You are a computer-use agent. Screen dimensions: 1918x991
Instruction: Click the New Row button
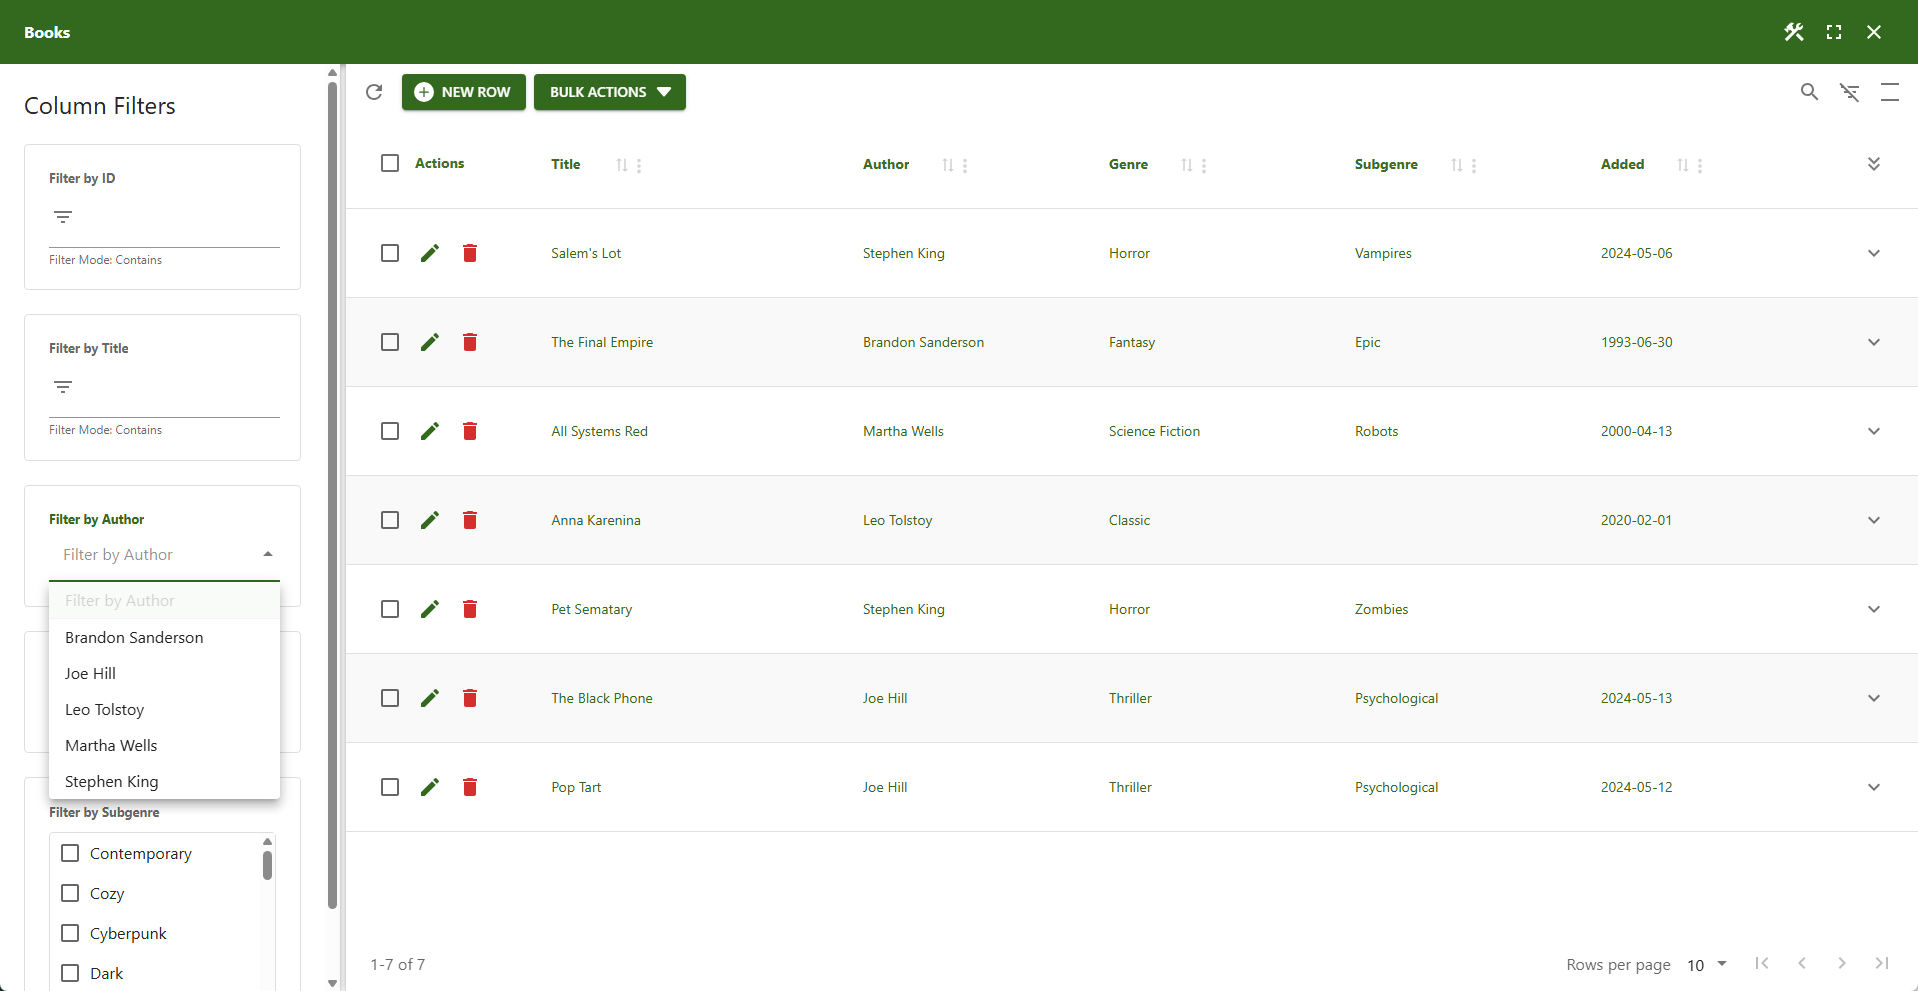tap(463, 92)
